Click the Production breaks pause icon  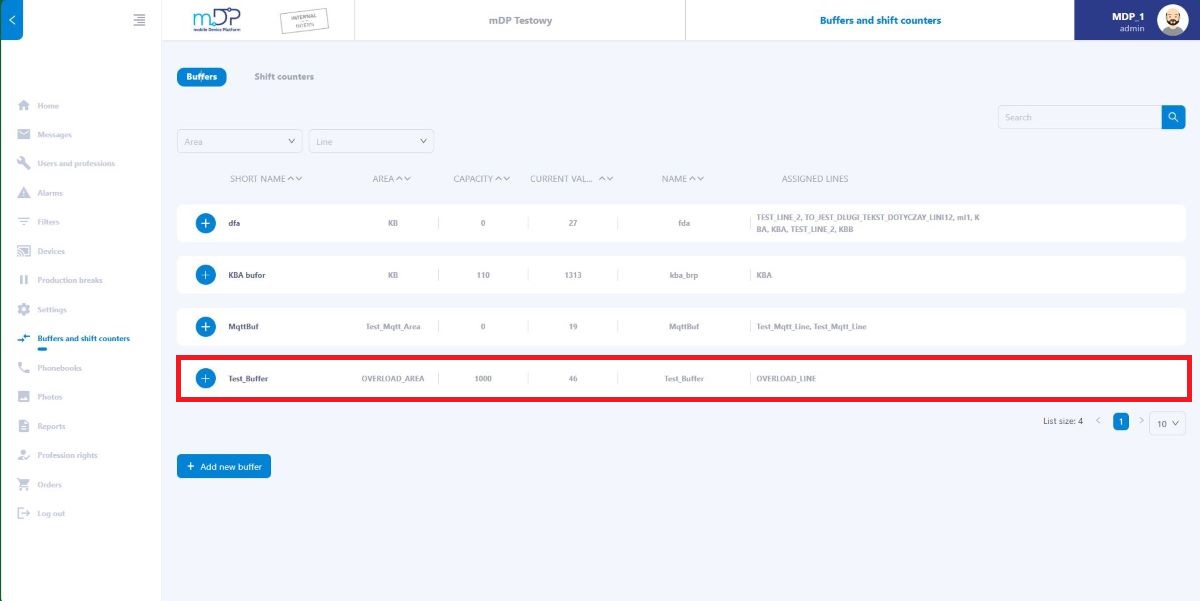pos(24,280)
